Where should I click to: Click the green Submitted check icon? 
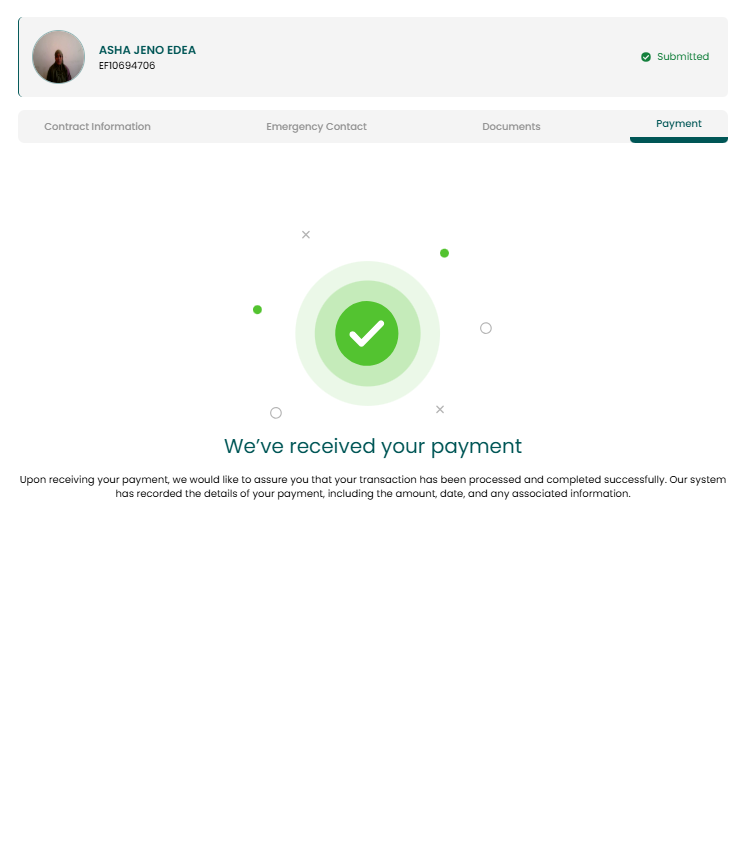646,57
